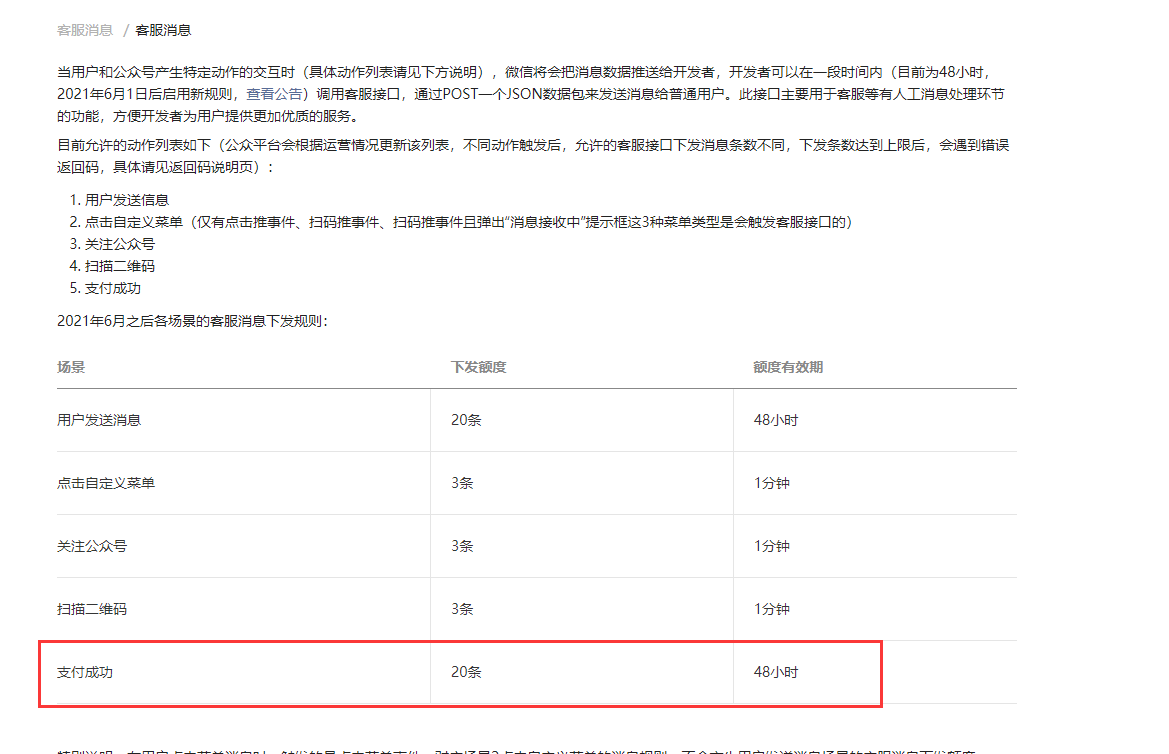Click the 2021年6月之后 rules heading text
Image resolution: width=1169 pixels, height=754 pixels.
pyautogui.click(x=192, y=321)
